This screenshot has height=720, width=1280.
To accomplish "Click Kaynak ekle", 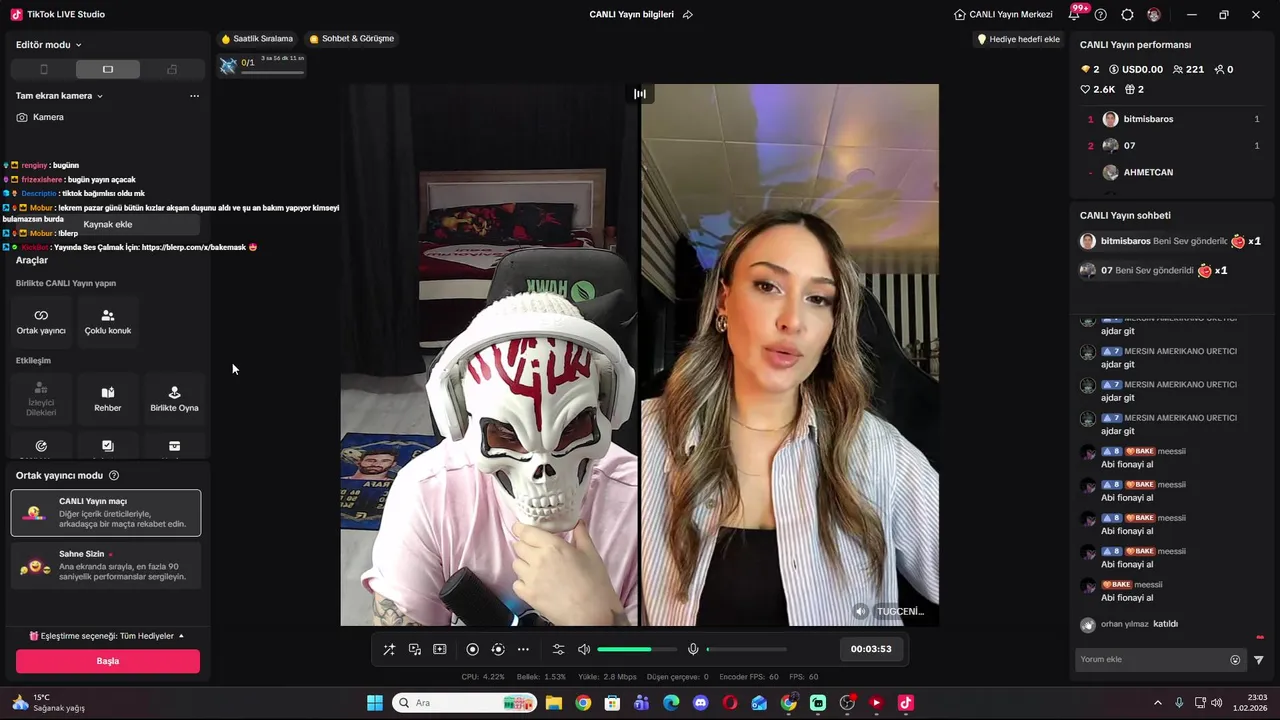I will point(108,224).
